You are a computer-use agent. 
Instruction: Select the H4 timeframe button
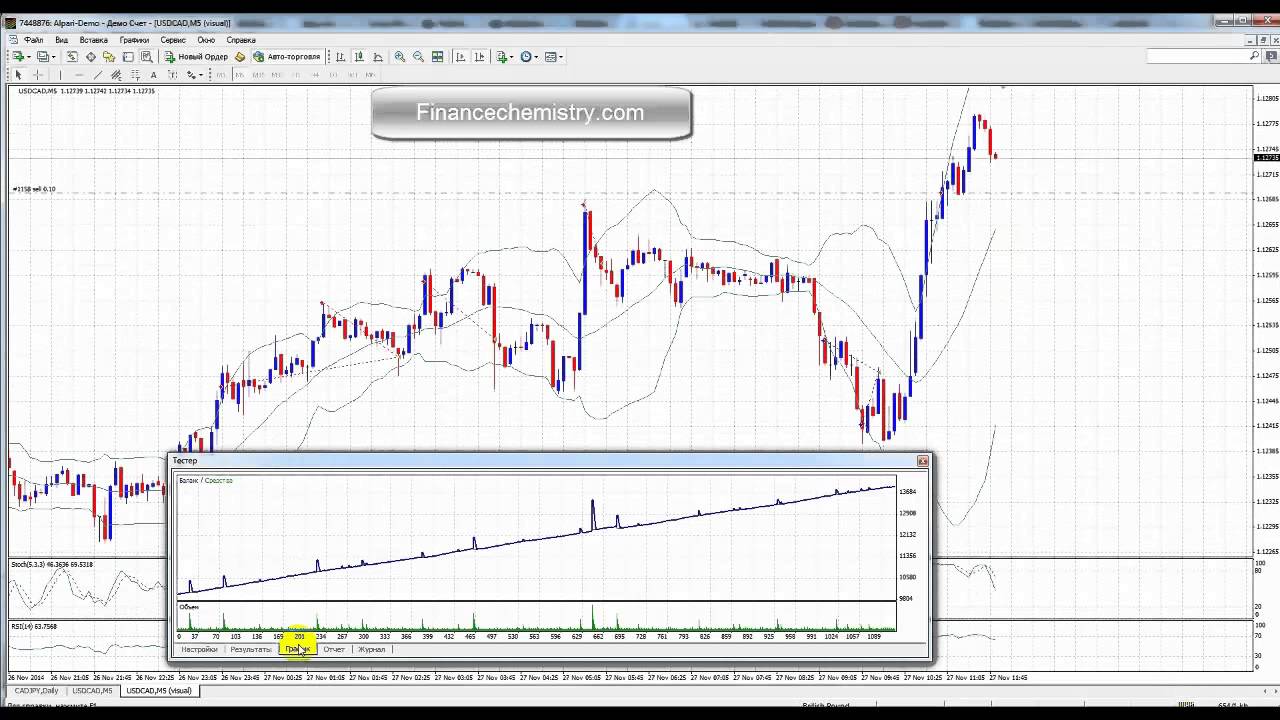point(315,75)
